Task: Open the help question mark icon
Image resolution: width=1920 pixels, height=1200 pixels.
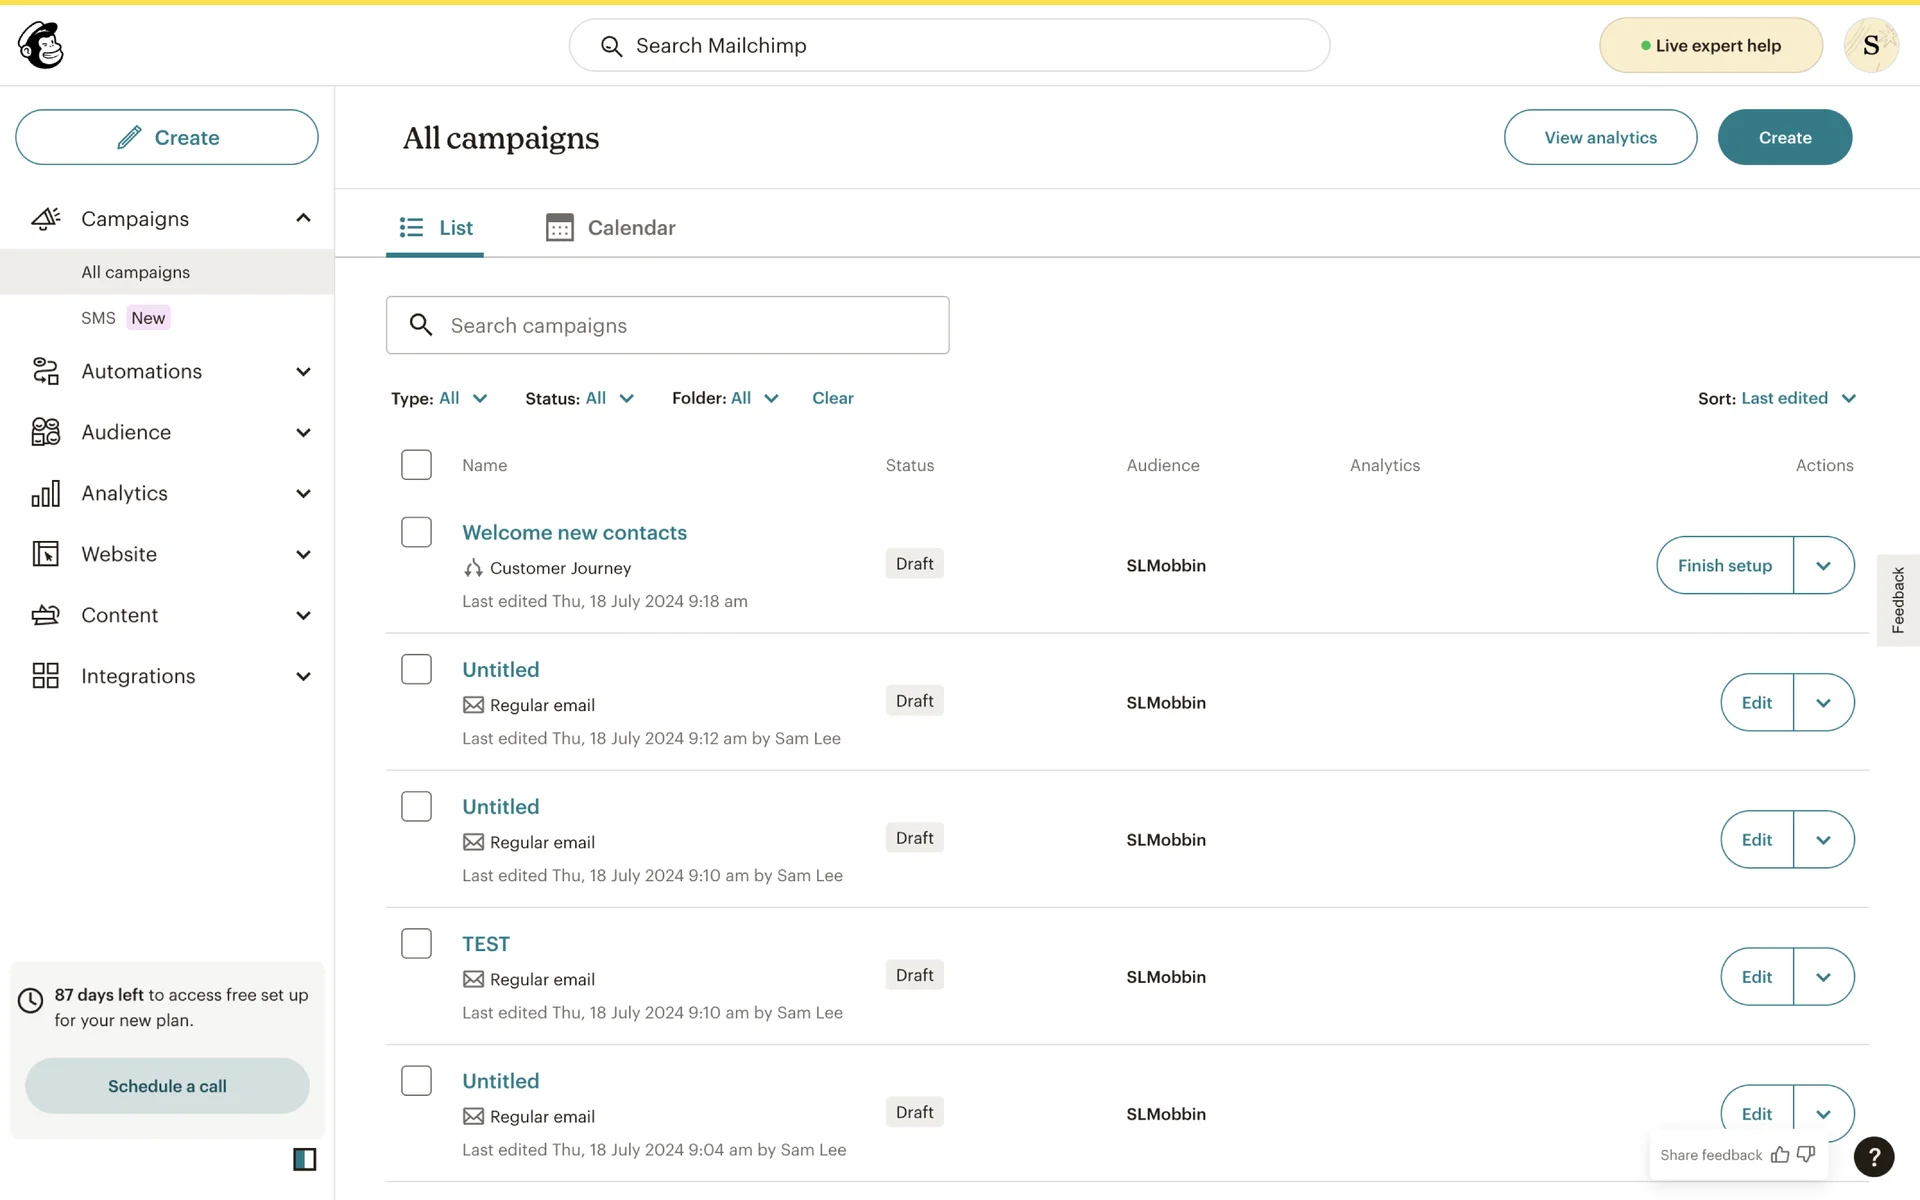Action: pyautogui.click(x=1873, y=1157)
